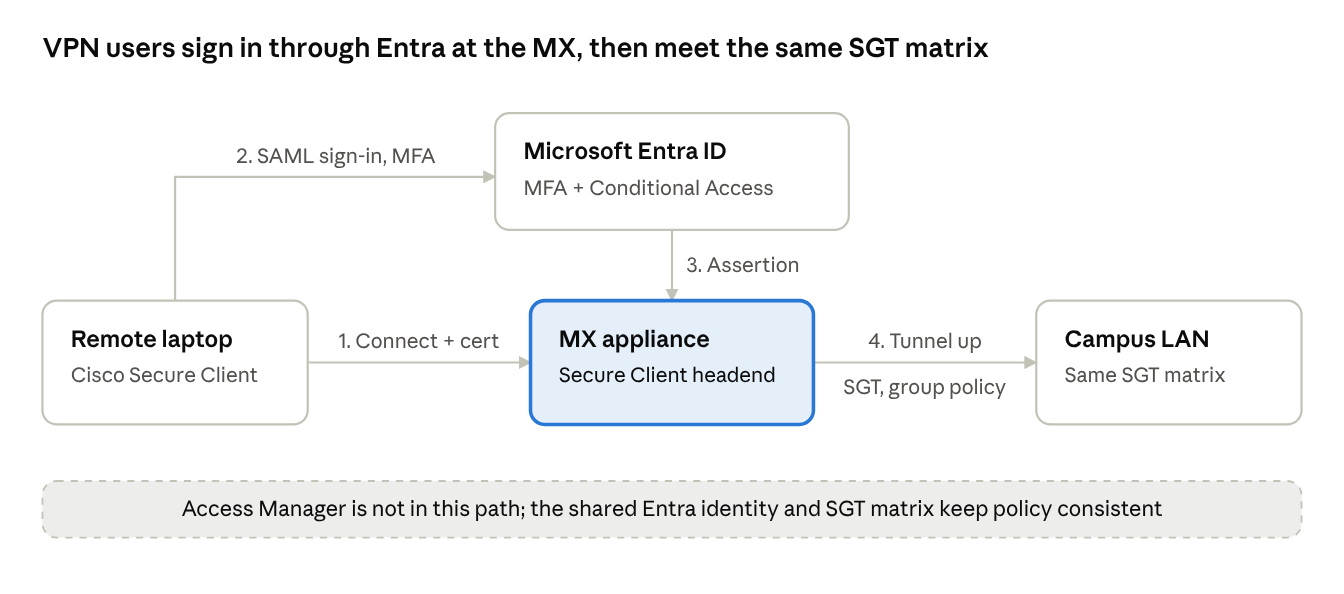Click the Access Manager note banner

click(x=672, y=509)
